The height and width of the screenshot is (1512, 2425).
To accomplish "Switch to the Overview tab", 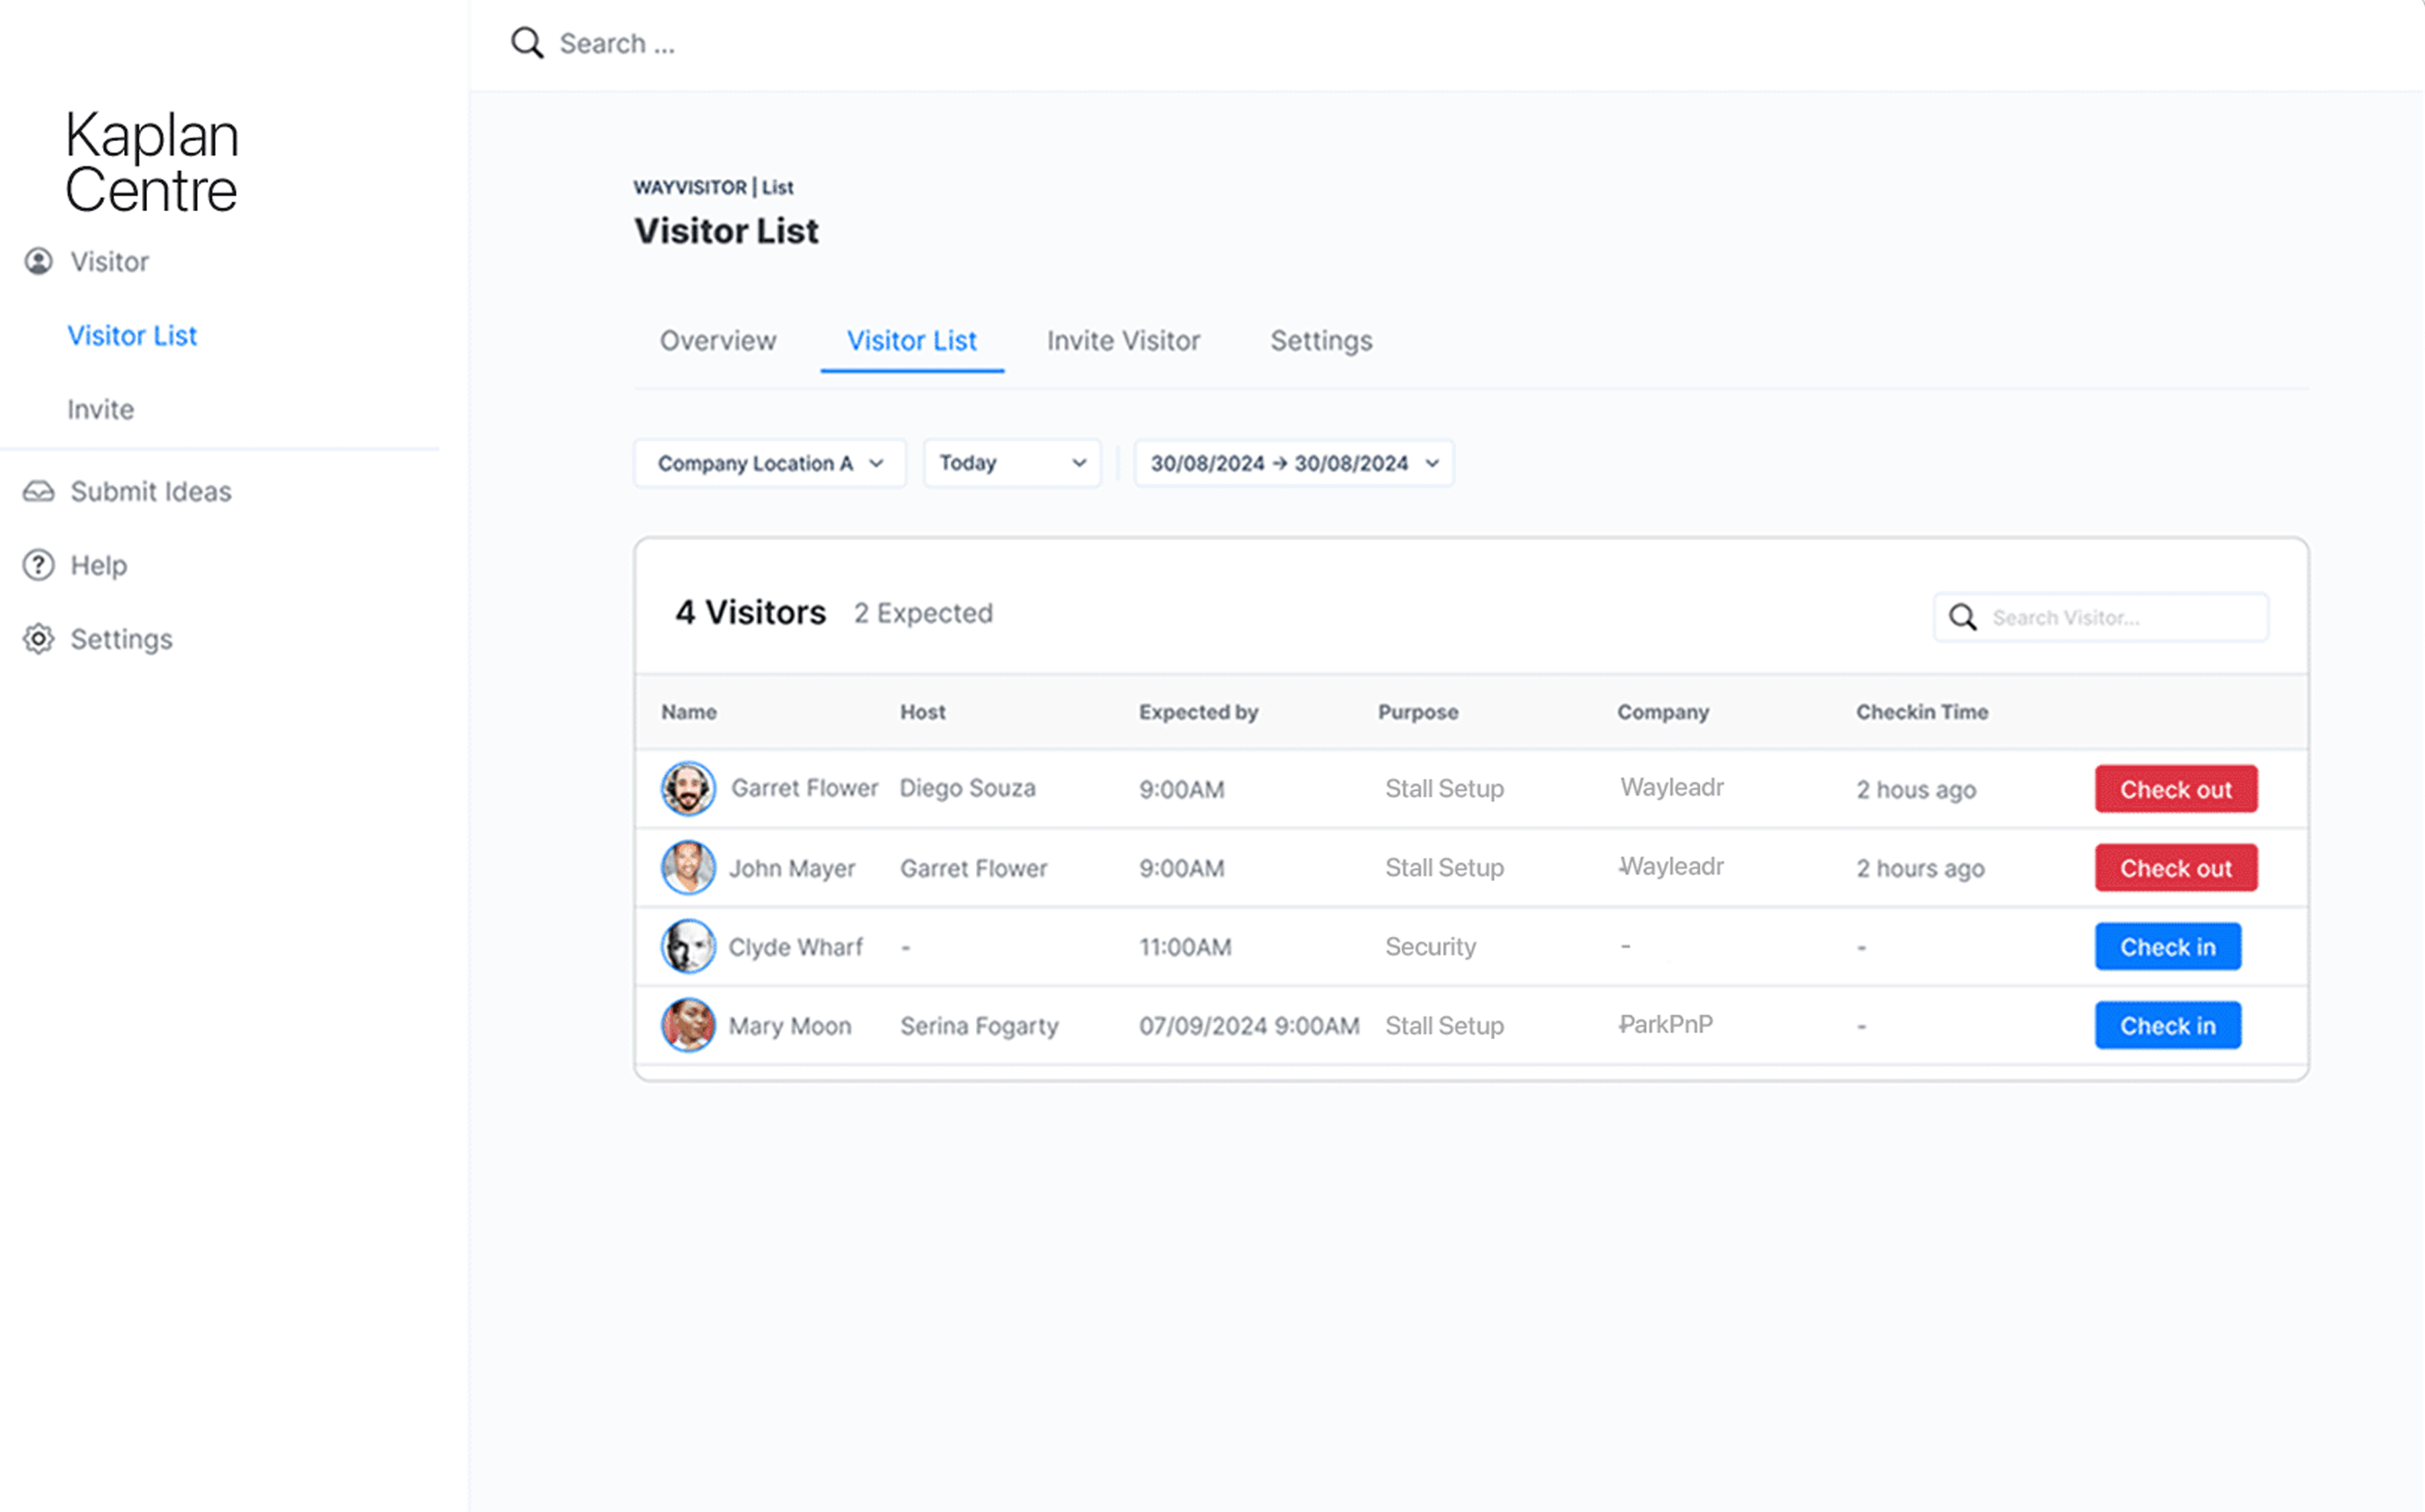I will tap(716, 340).
